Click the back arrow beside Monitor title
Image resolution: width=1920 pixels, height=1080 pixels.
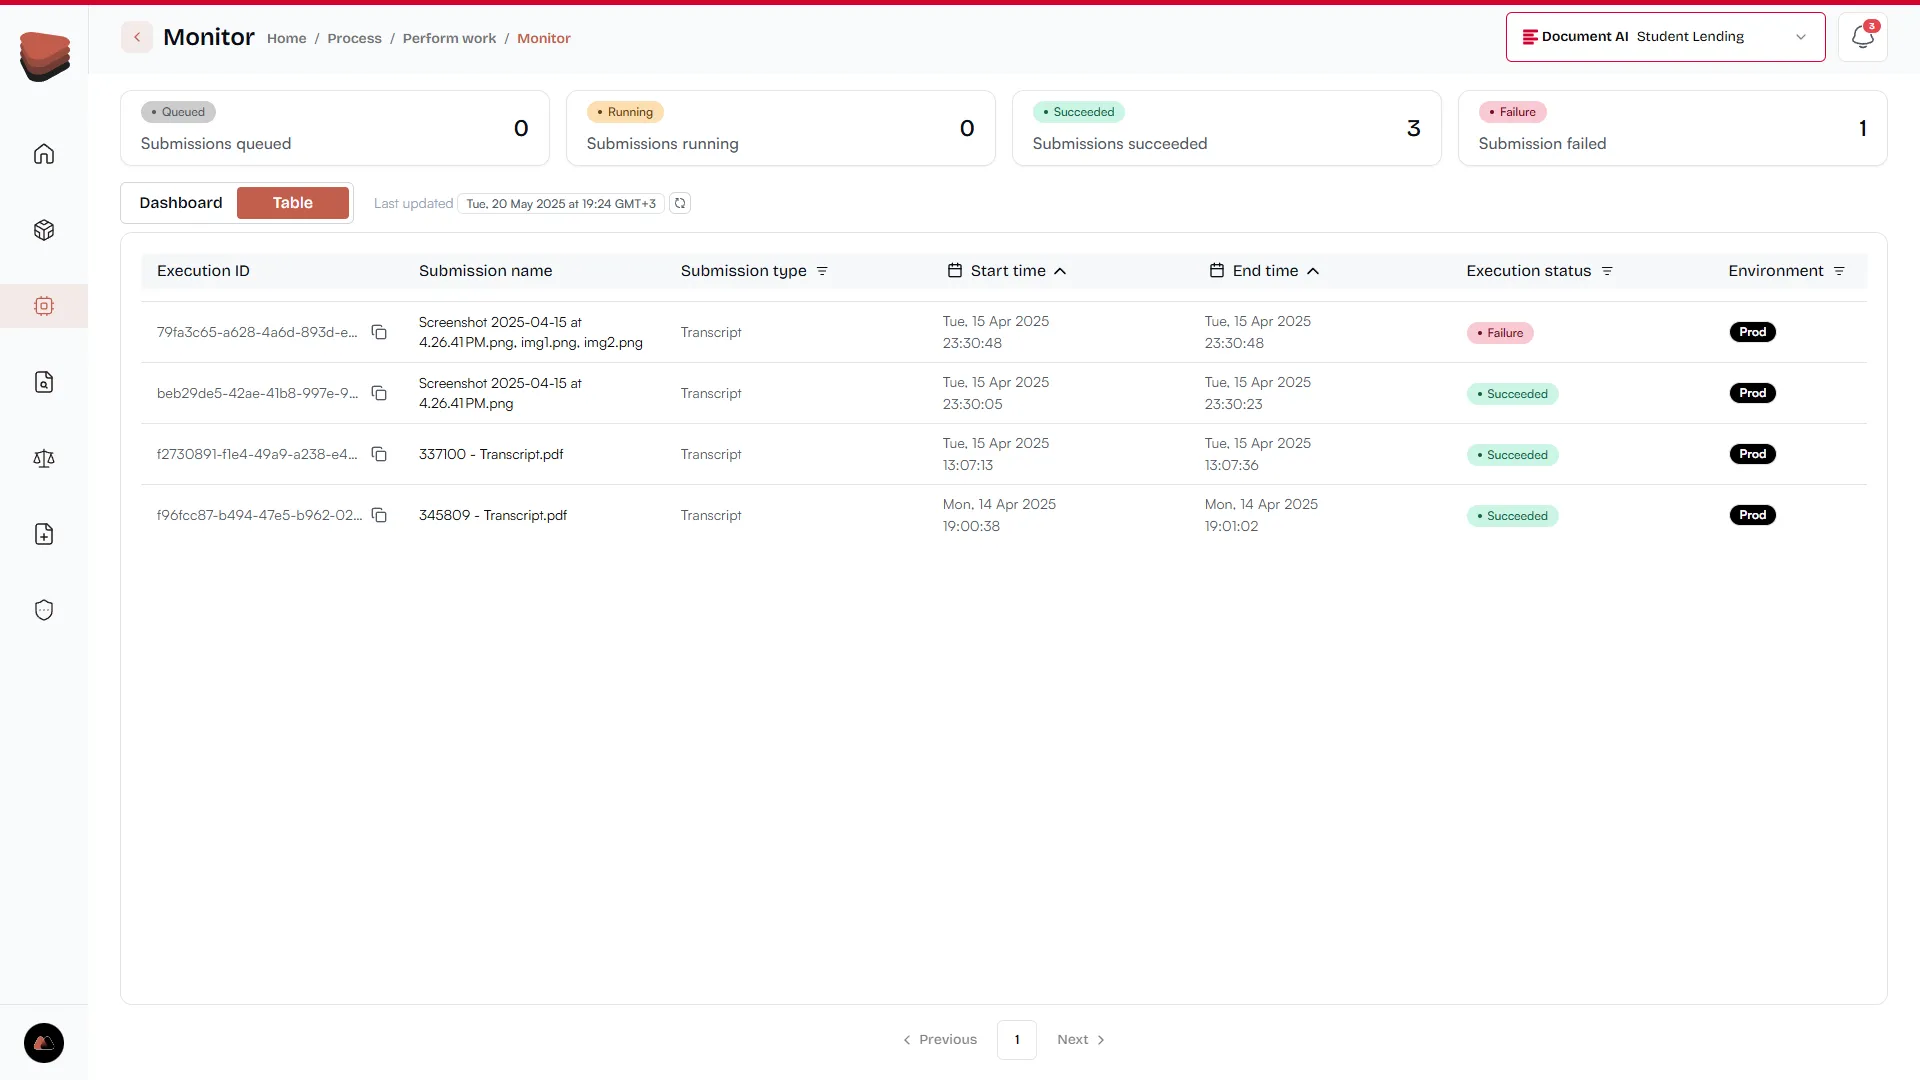(137, 37)
